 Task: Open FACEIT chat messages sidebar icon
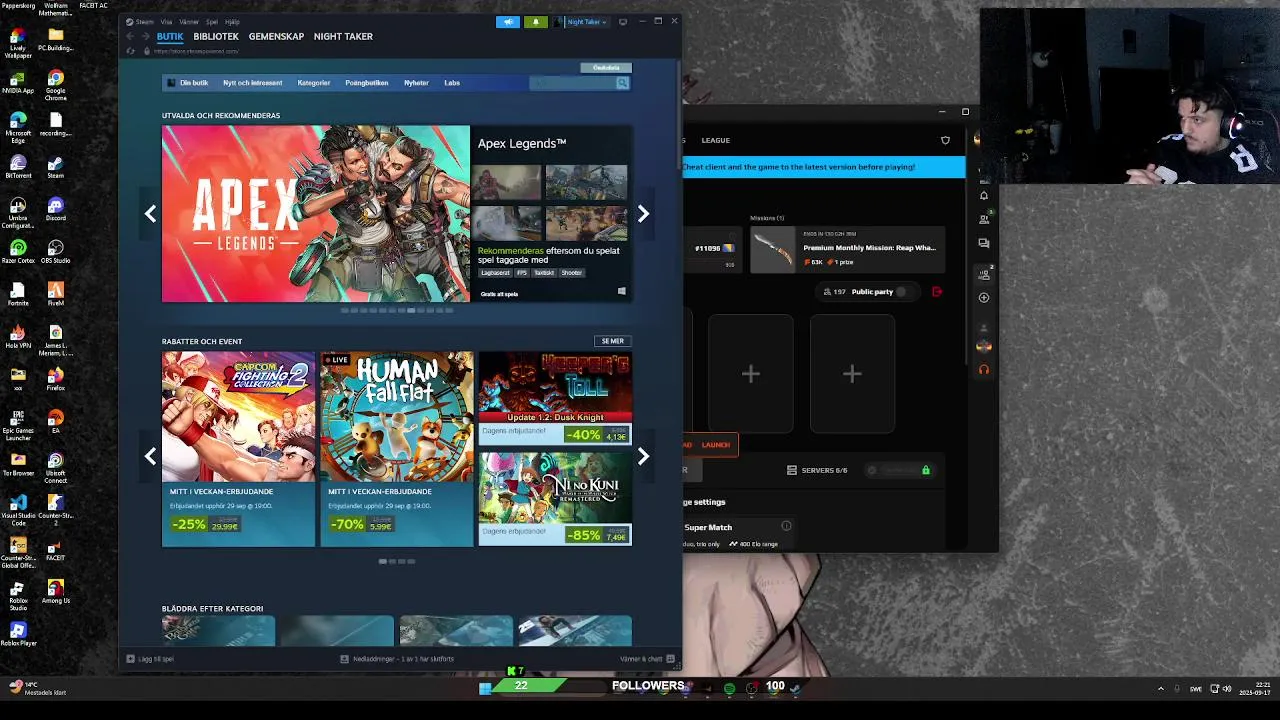[x=984, y=243]
